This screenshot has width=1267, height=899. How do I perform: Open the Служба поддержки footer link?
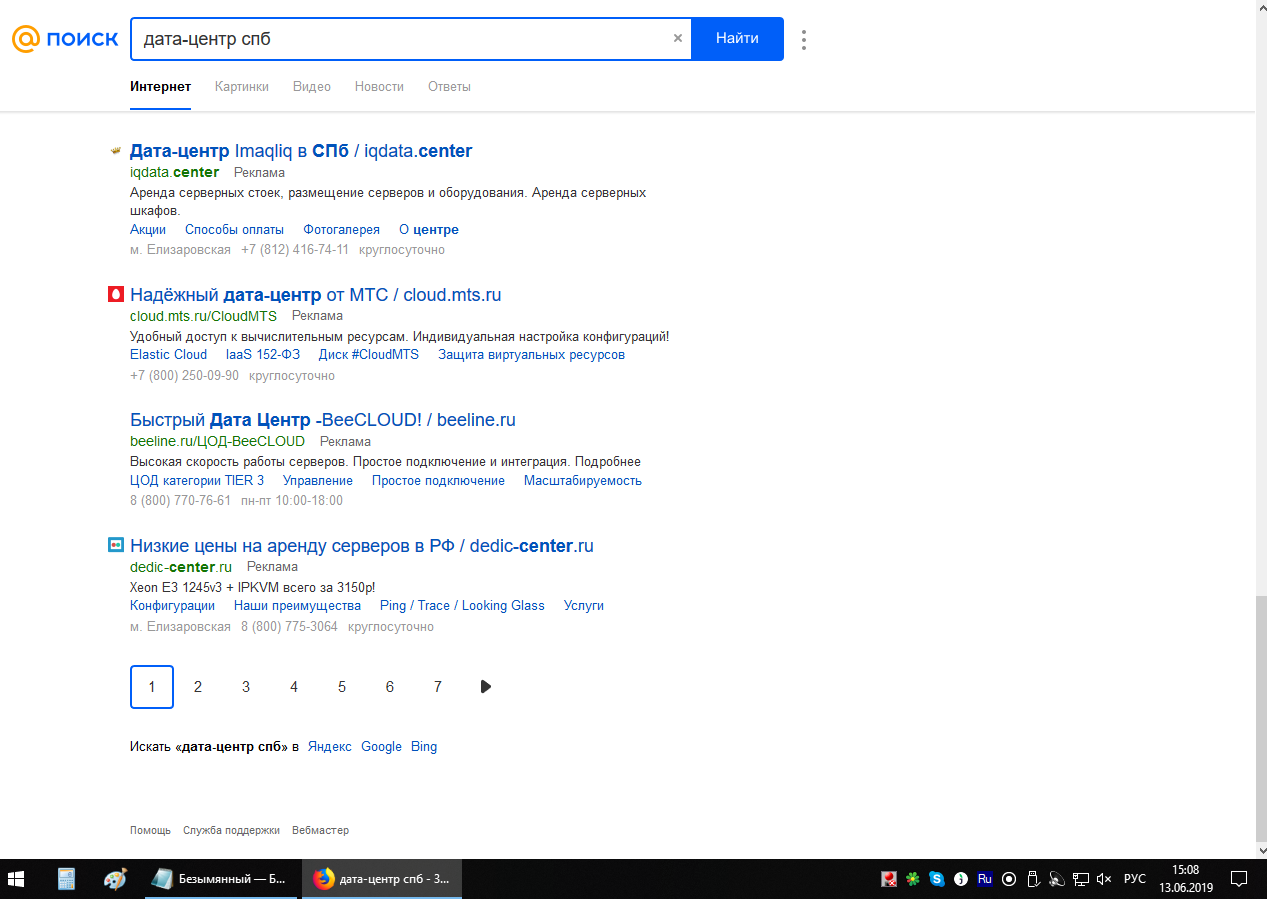click(x=231, y=831)
